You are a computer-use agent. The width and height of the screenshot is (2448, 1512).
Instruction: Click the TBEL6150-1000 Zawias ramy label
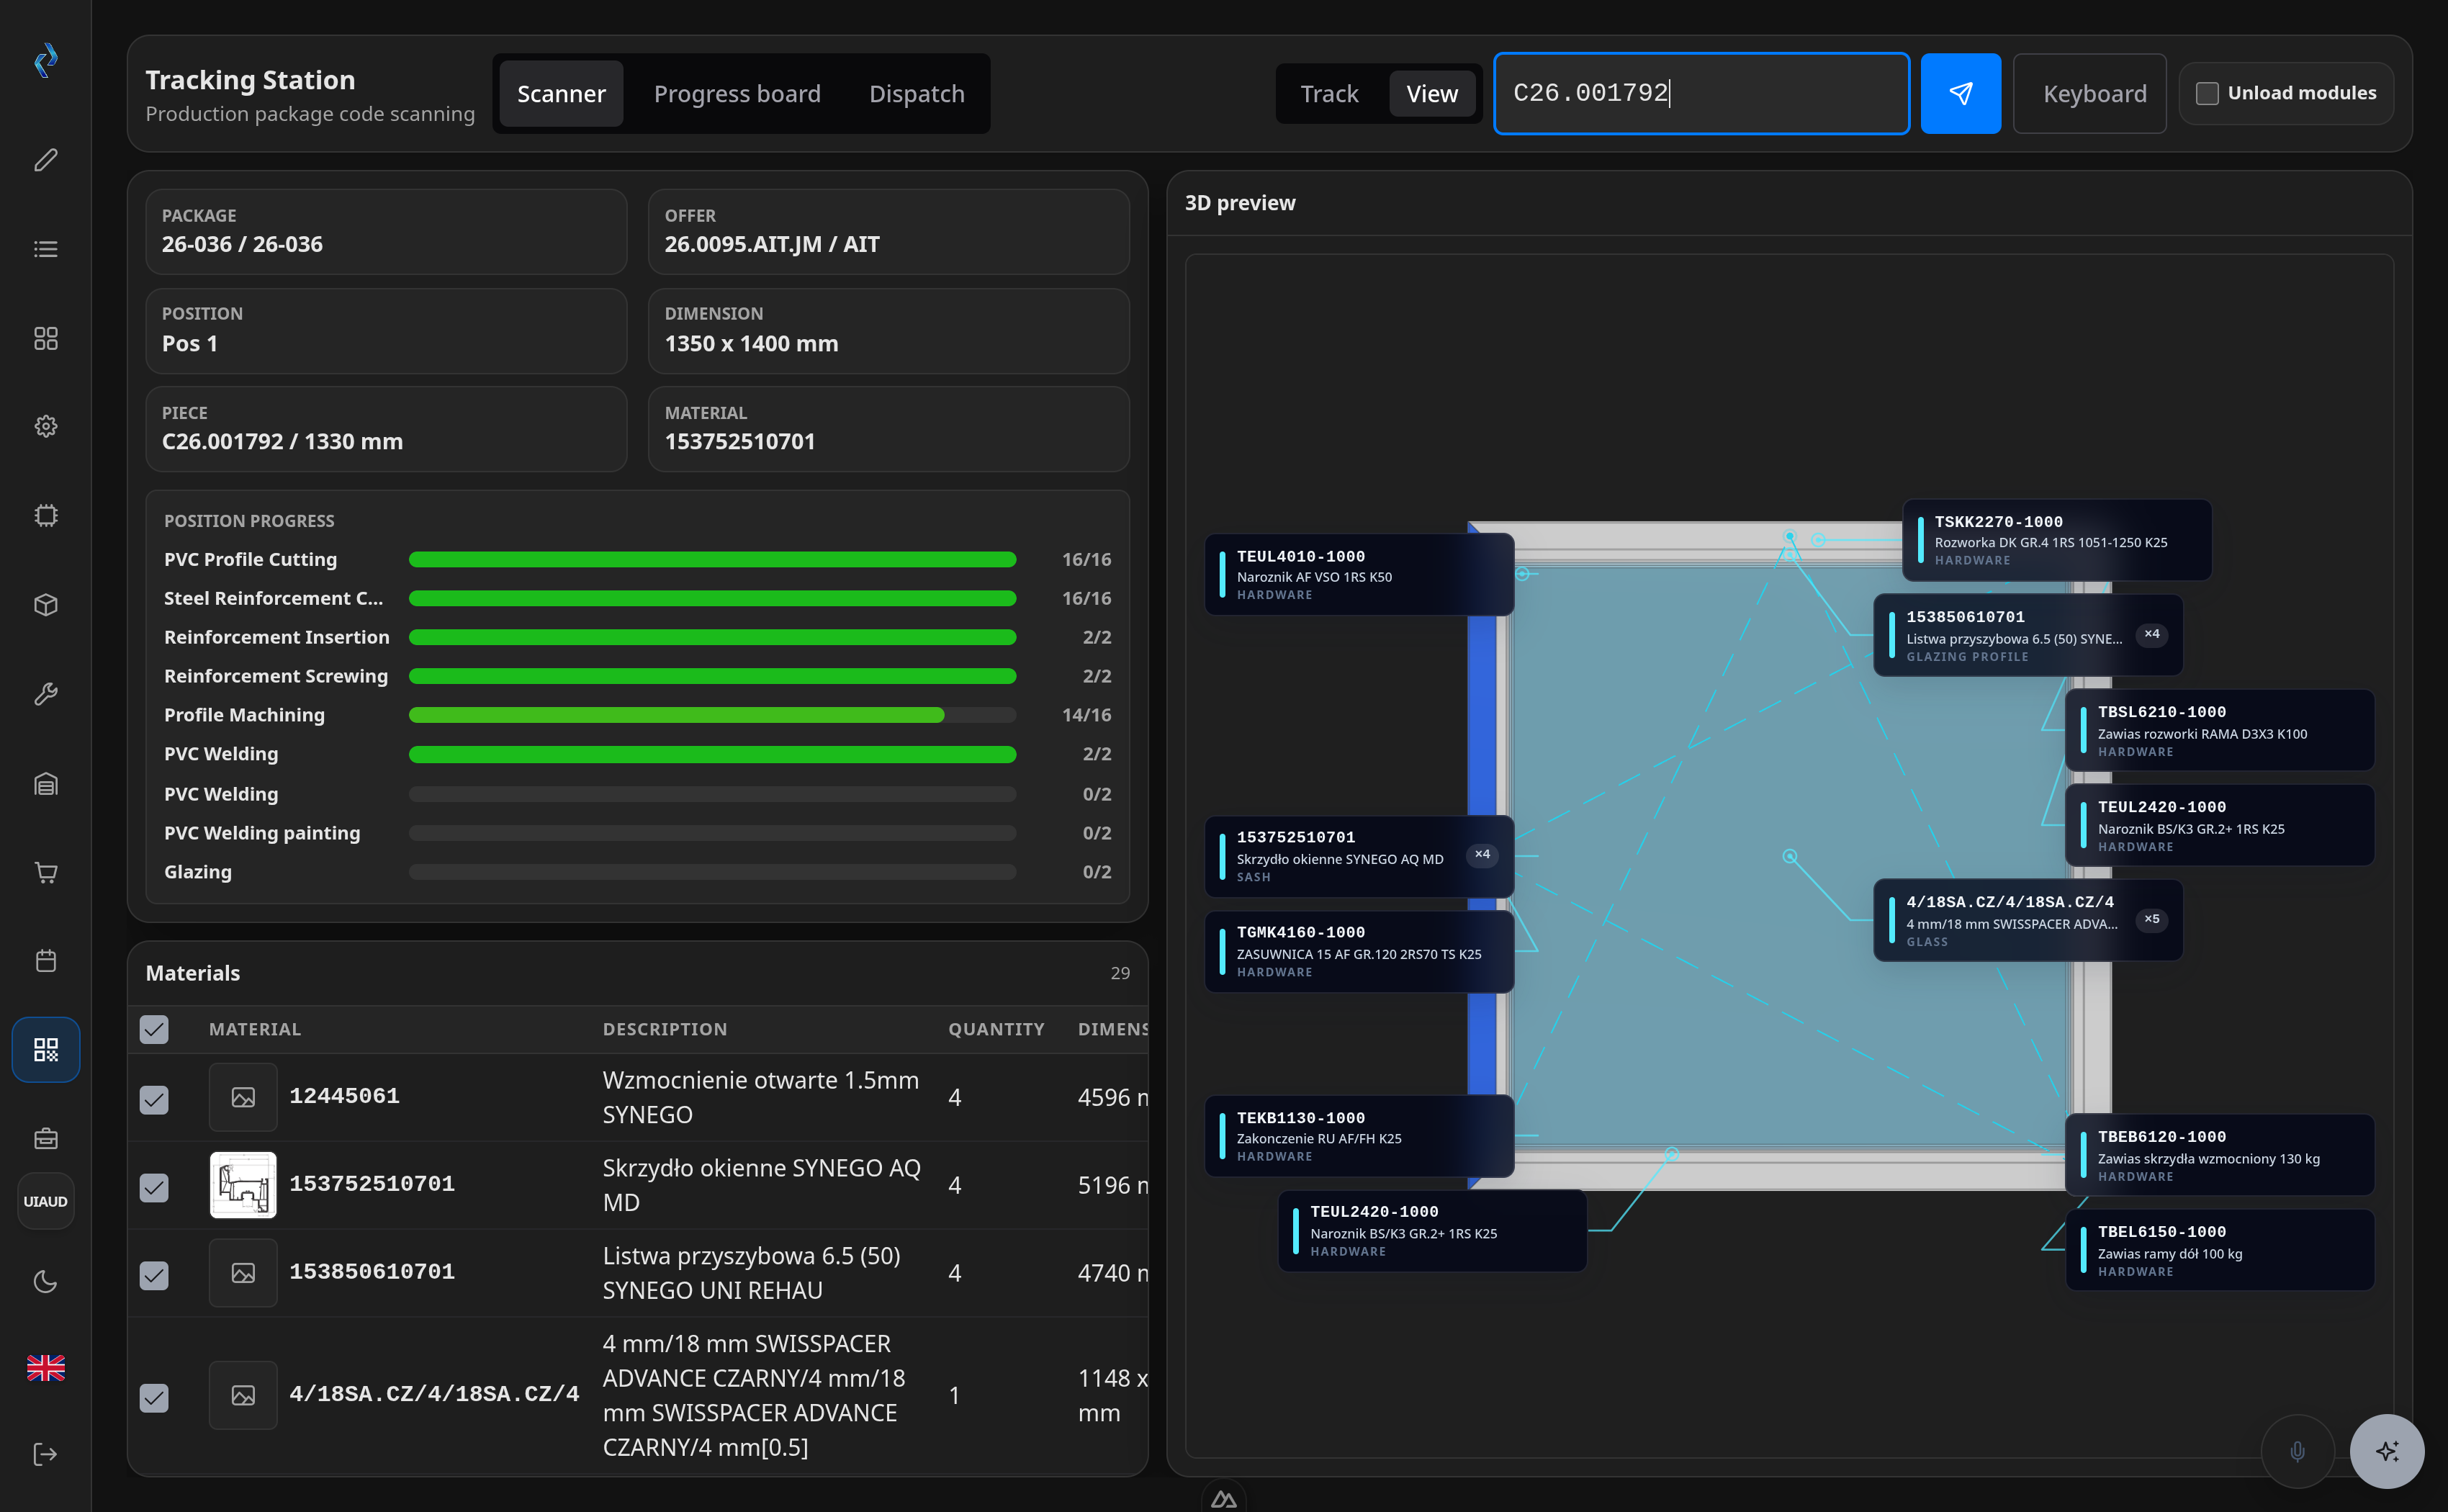2219,1250
